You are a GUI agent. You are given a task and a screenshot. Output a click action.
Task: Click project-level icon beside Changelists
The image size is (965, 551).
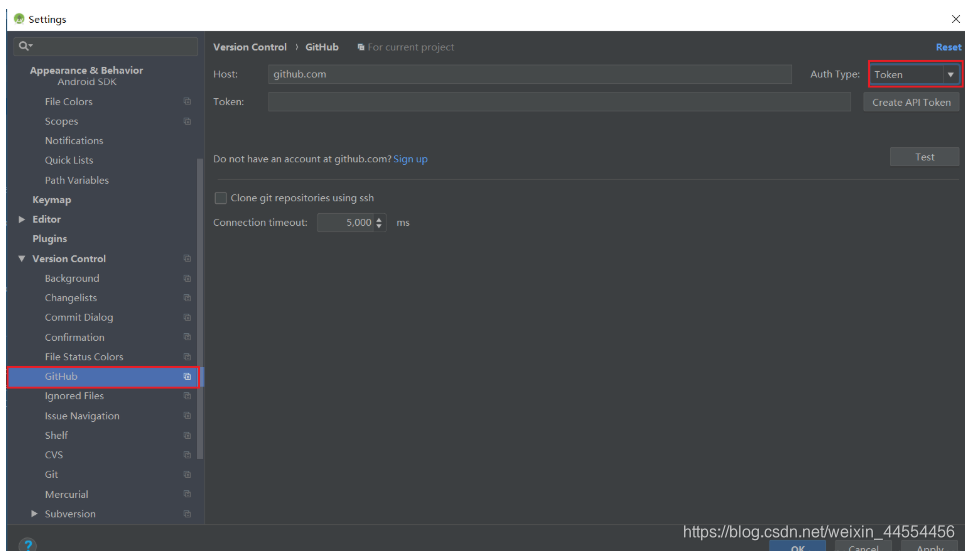pyautogui.click(x=187, y=297)
